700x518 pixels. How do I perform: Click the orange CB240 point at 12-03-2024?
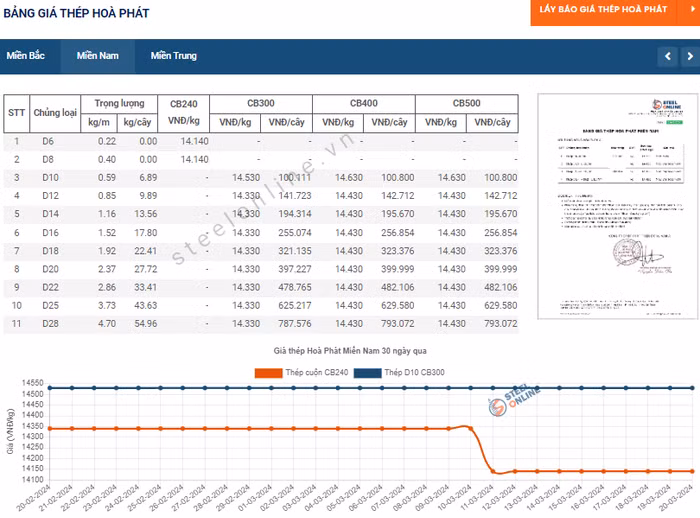[x=515, y=471]
